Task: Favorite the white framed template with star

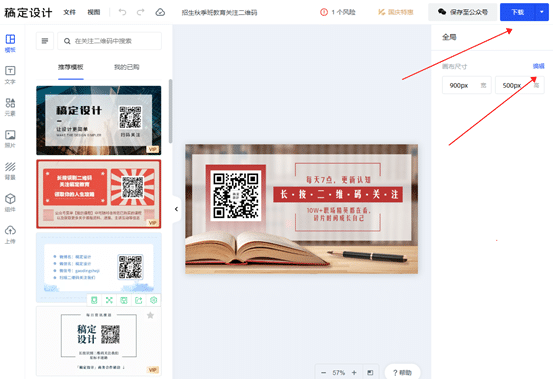Action: 150,315
